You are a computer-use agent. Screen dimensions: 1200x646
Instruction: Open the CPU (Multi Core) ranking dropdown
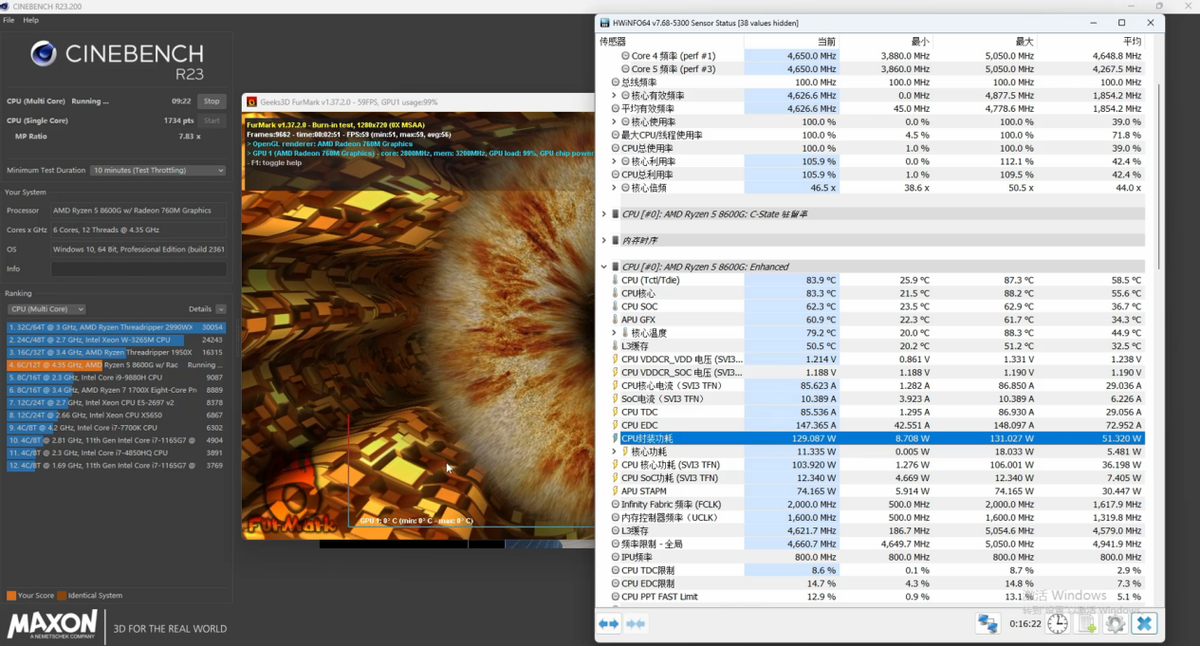(x=46, y=310)
